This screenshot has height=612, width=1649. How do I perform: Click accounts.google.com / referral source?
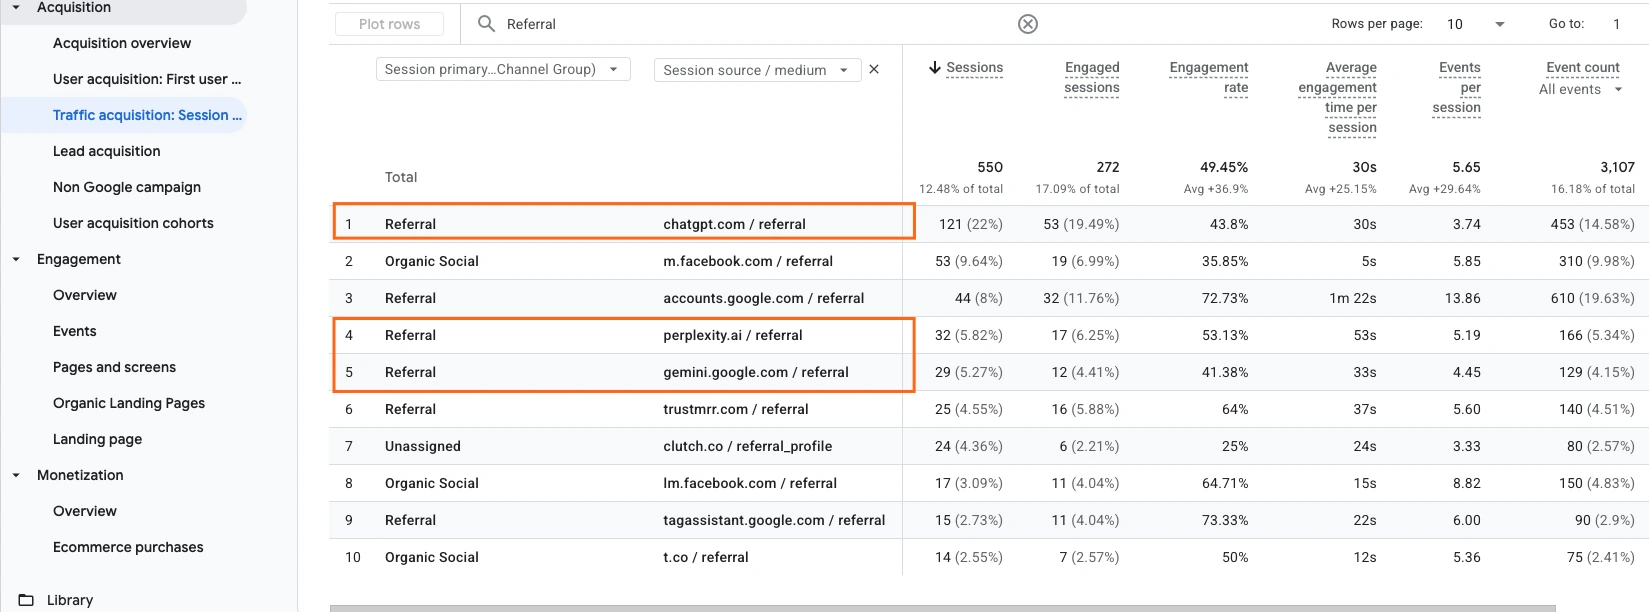click(x=763, y=298)
